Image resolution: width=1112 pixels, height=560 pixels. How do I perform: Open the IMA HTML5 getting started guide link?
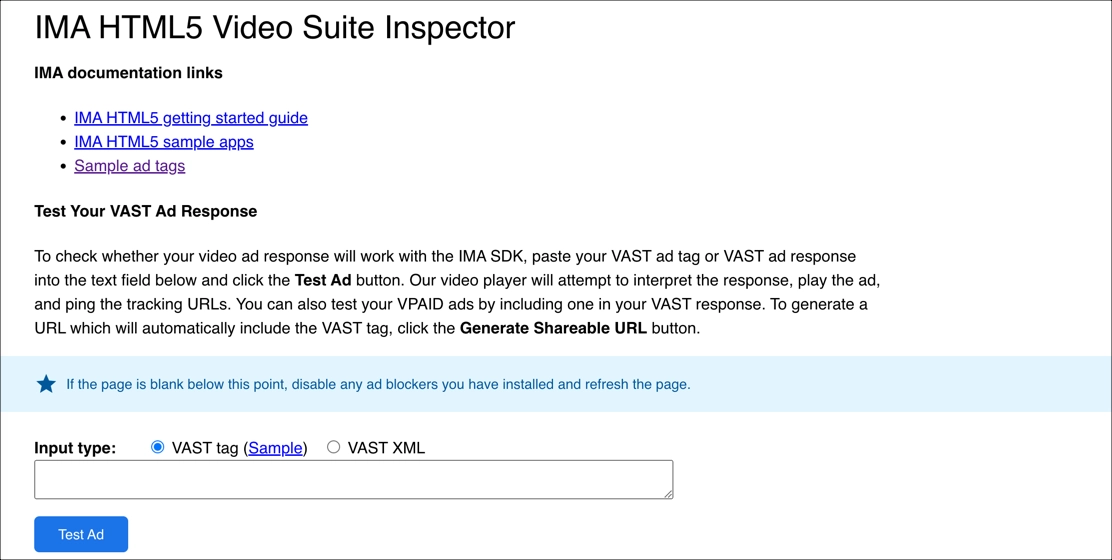click(x=190, y=118)
